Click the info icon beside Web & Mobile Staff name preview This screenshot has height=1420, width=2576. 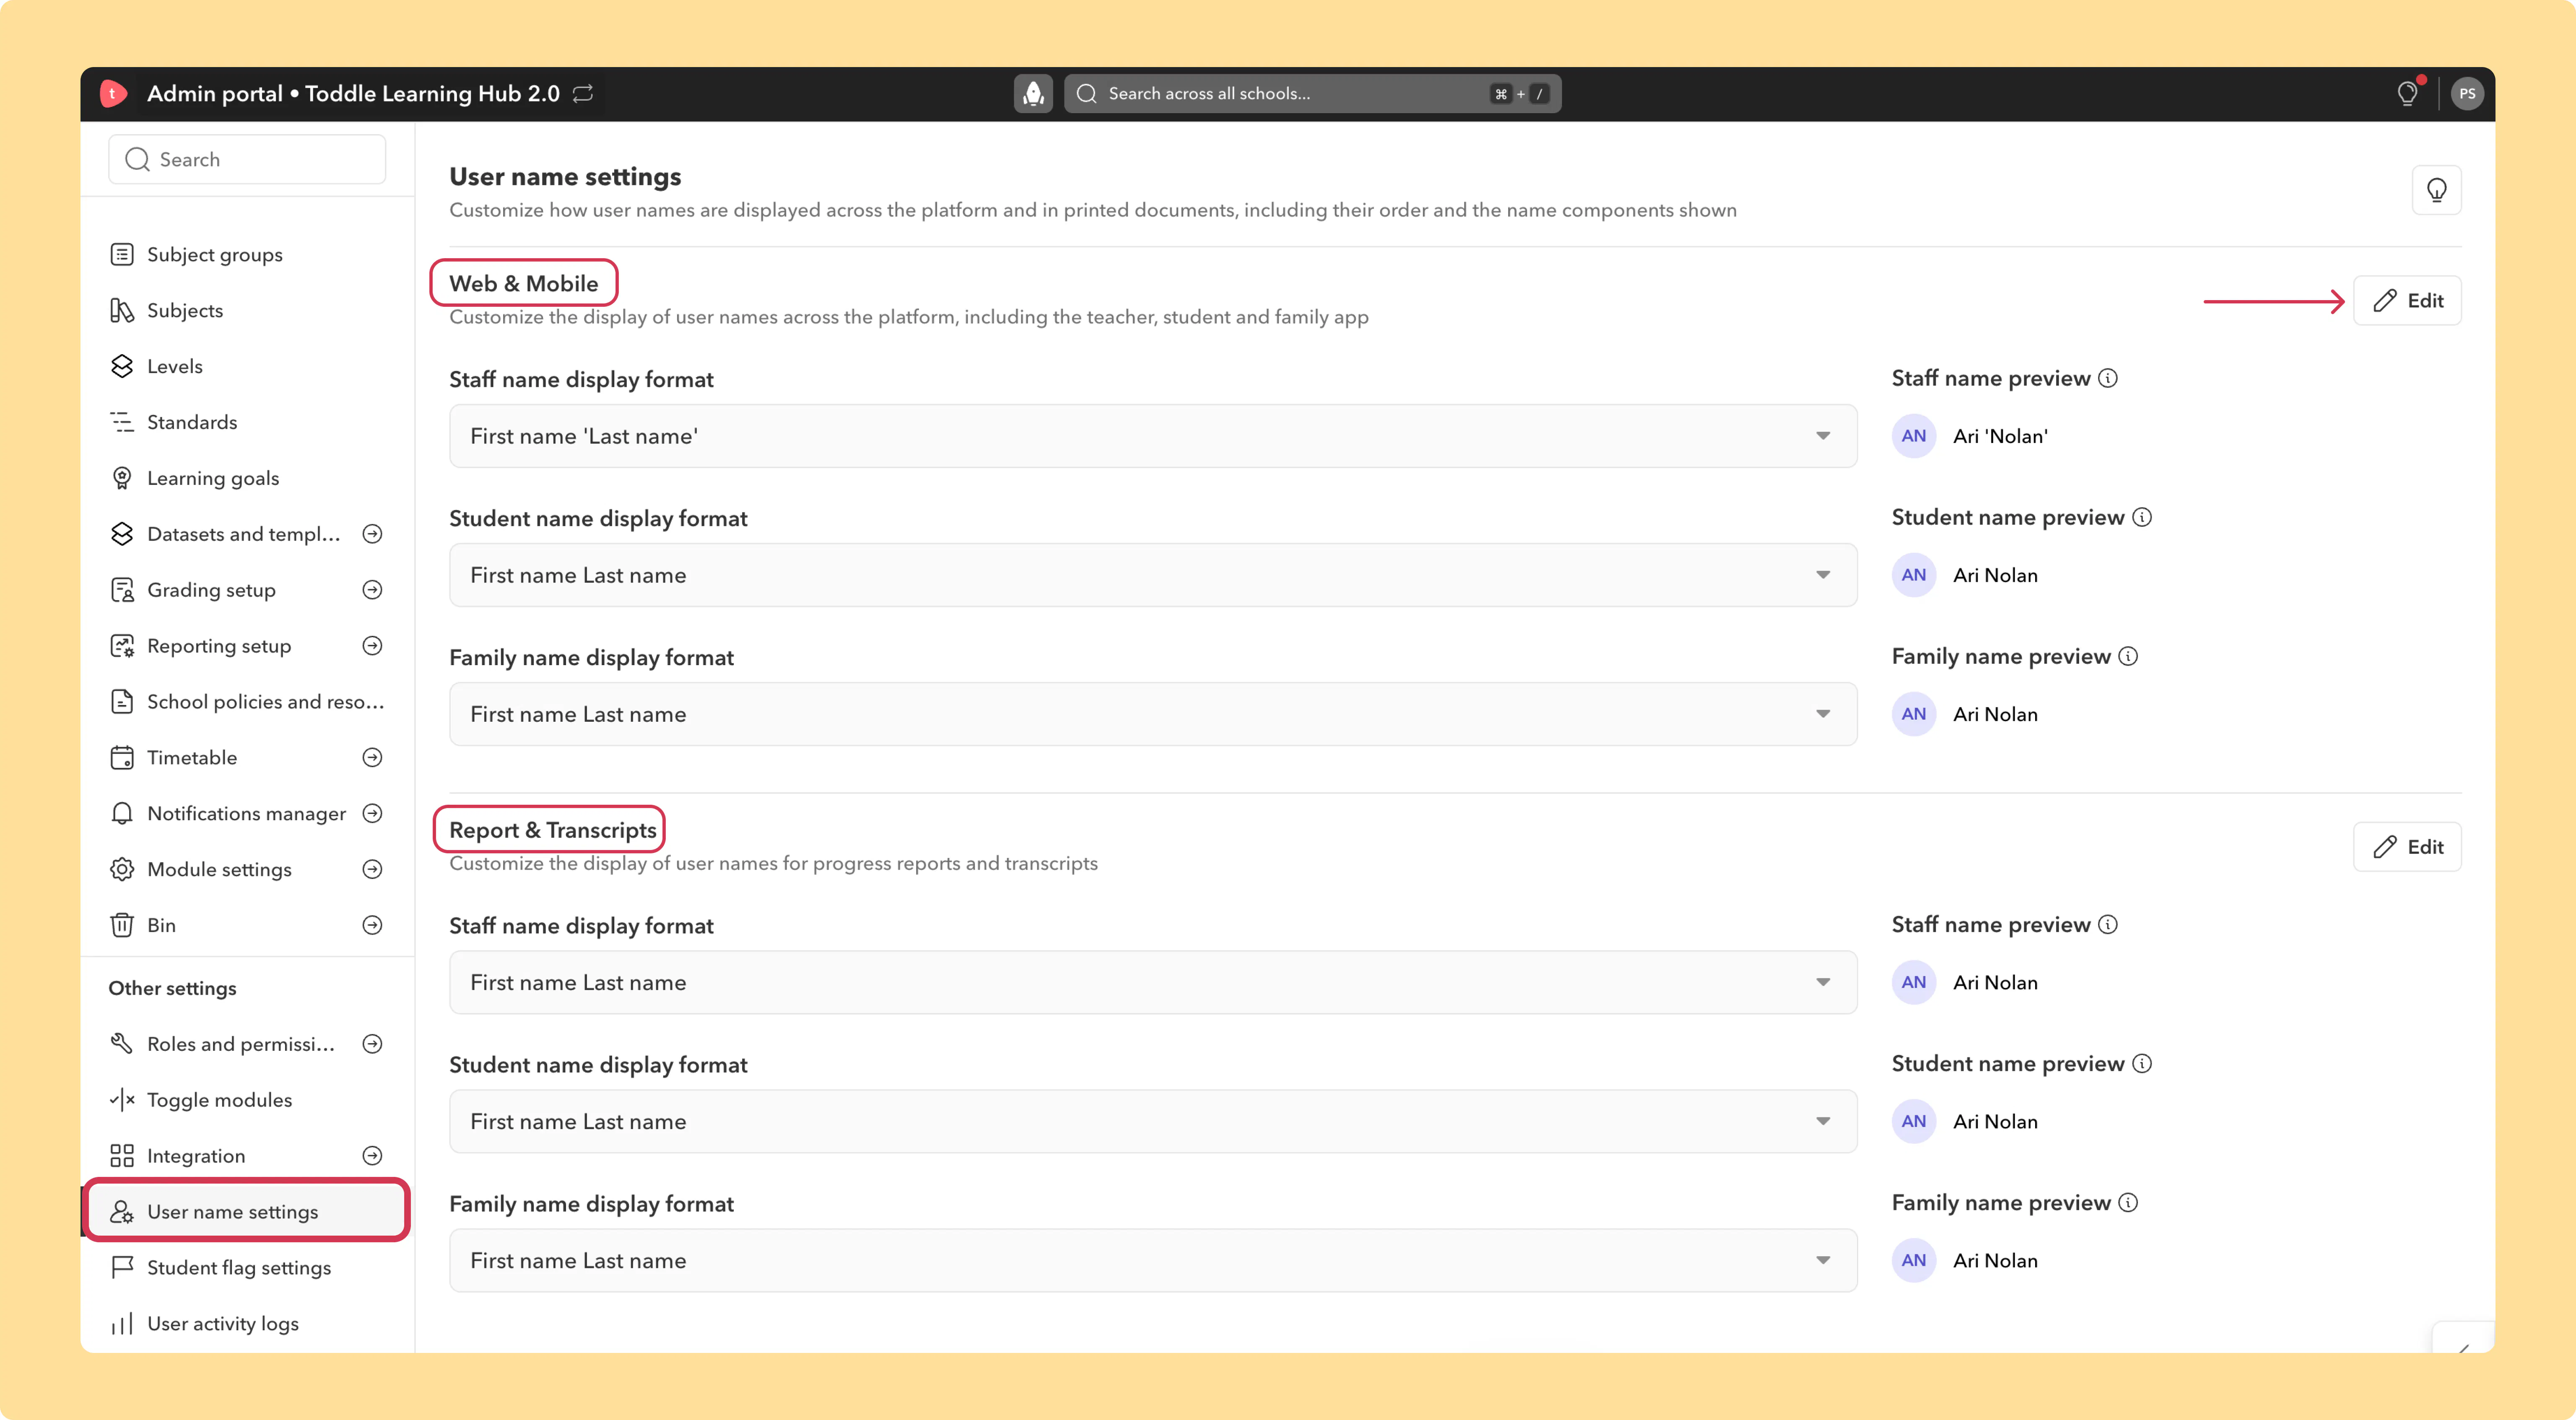click(x=2108, y=378)
